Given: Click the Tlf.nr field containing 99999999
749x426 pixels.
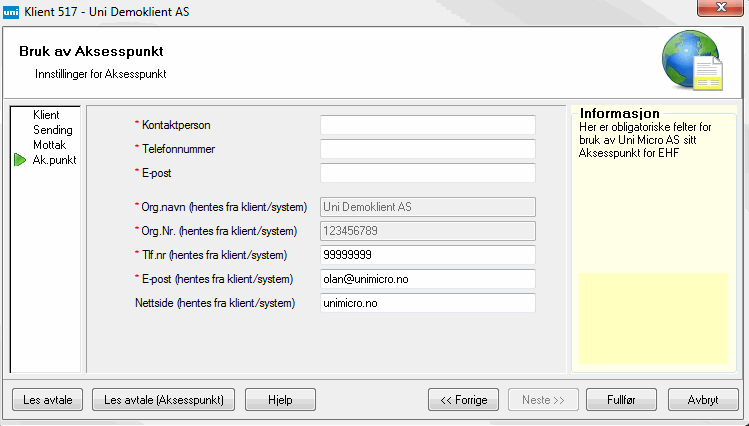Looking at the screenshot, I should pos(427,255).
